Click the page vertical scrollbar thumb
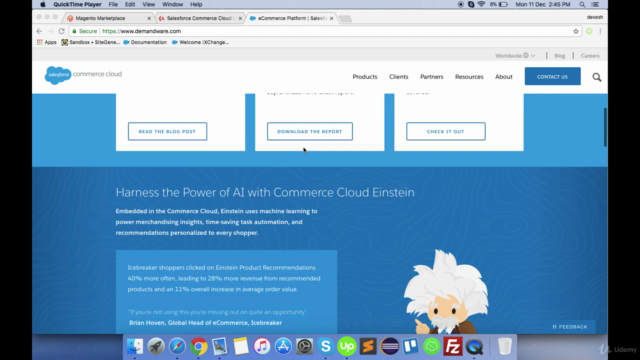This screenshot has width=640, height=360. click(605, 127)
